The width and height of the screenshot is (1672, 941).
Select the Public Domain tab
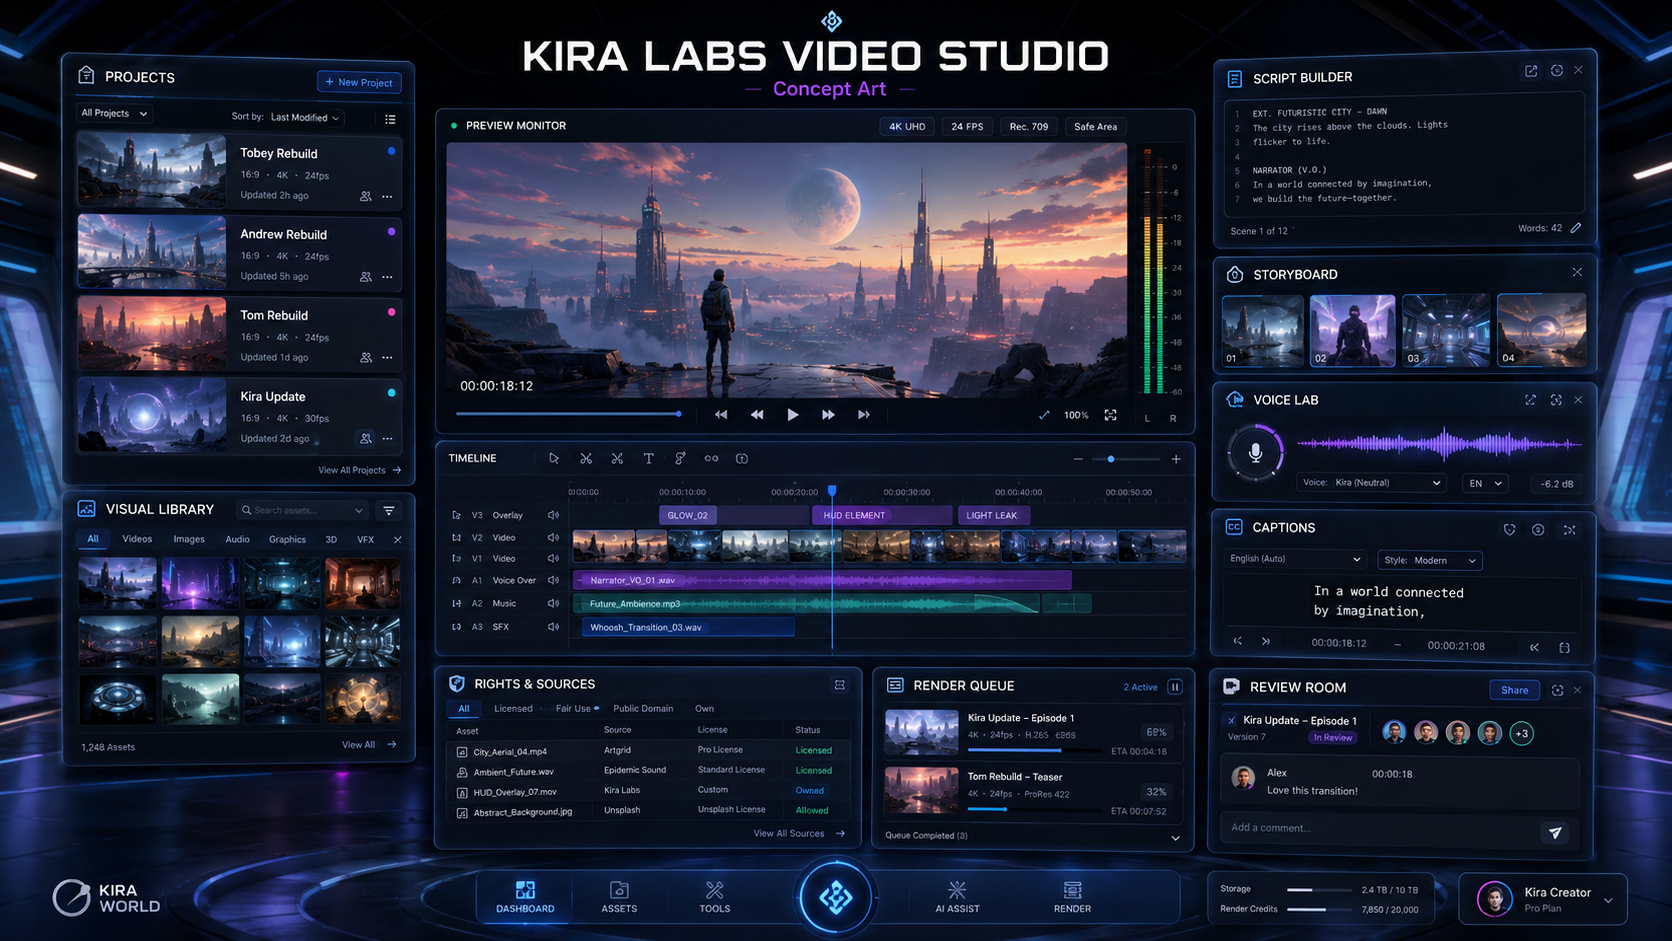(643, 709)
